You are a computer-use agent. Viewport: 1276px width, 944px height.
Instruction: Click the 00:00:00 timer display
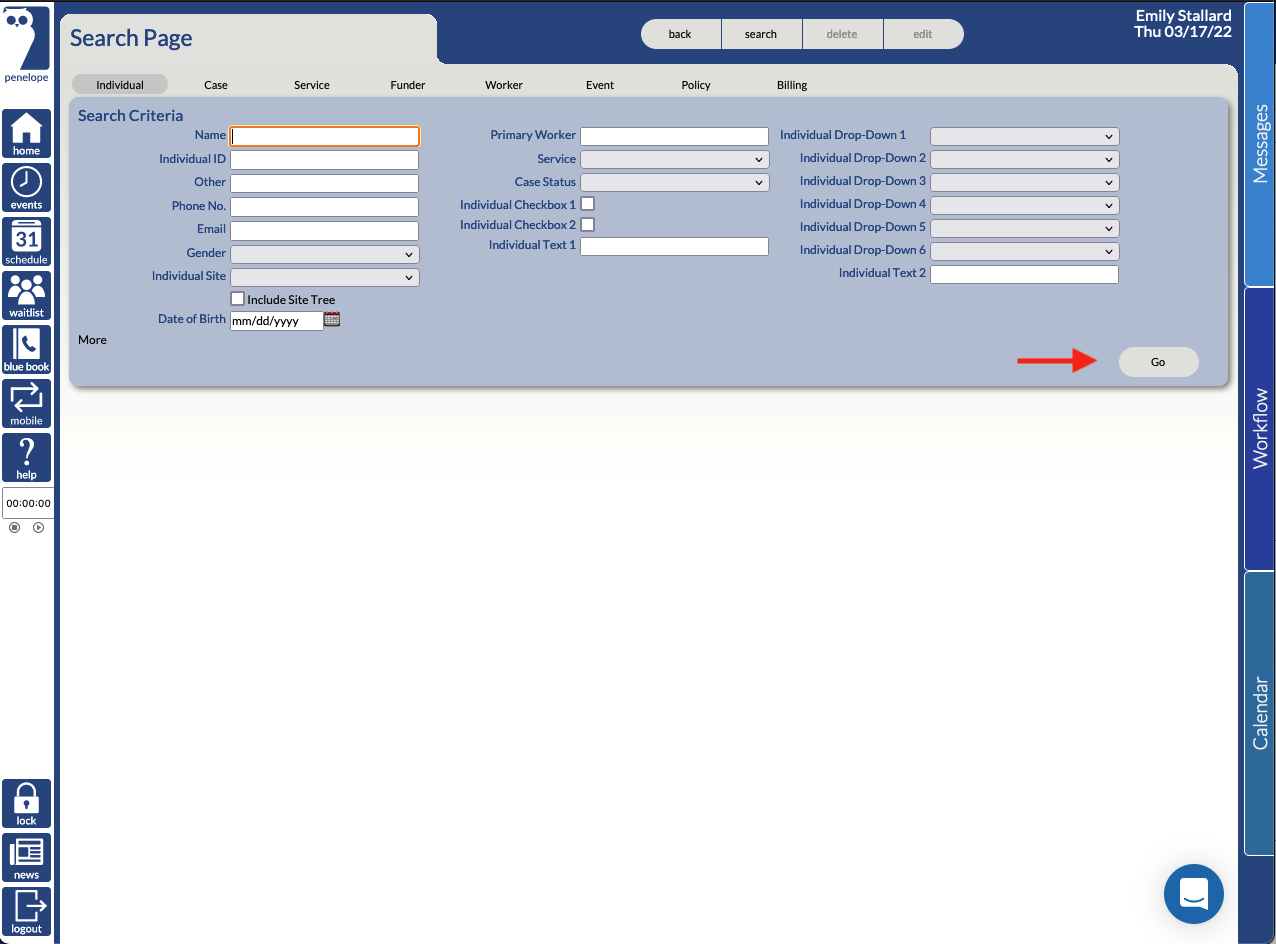27,503
